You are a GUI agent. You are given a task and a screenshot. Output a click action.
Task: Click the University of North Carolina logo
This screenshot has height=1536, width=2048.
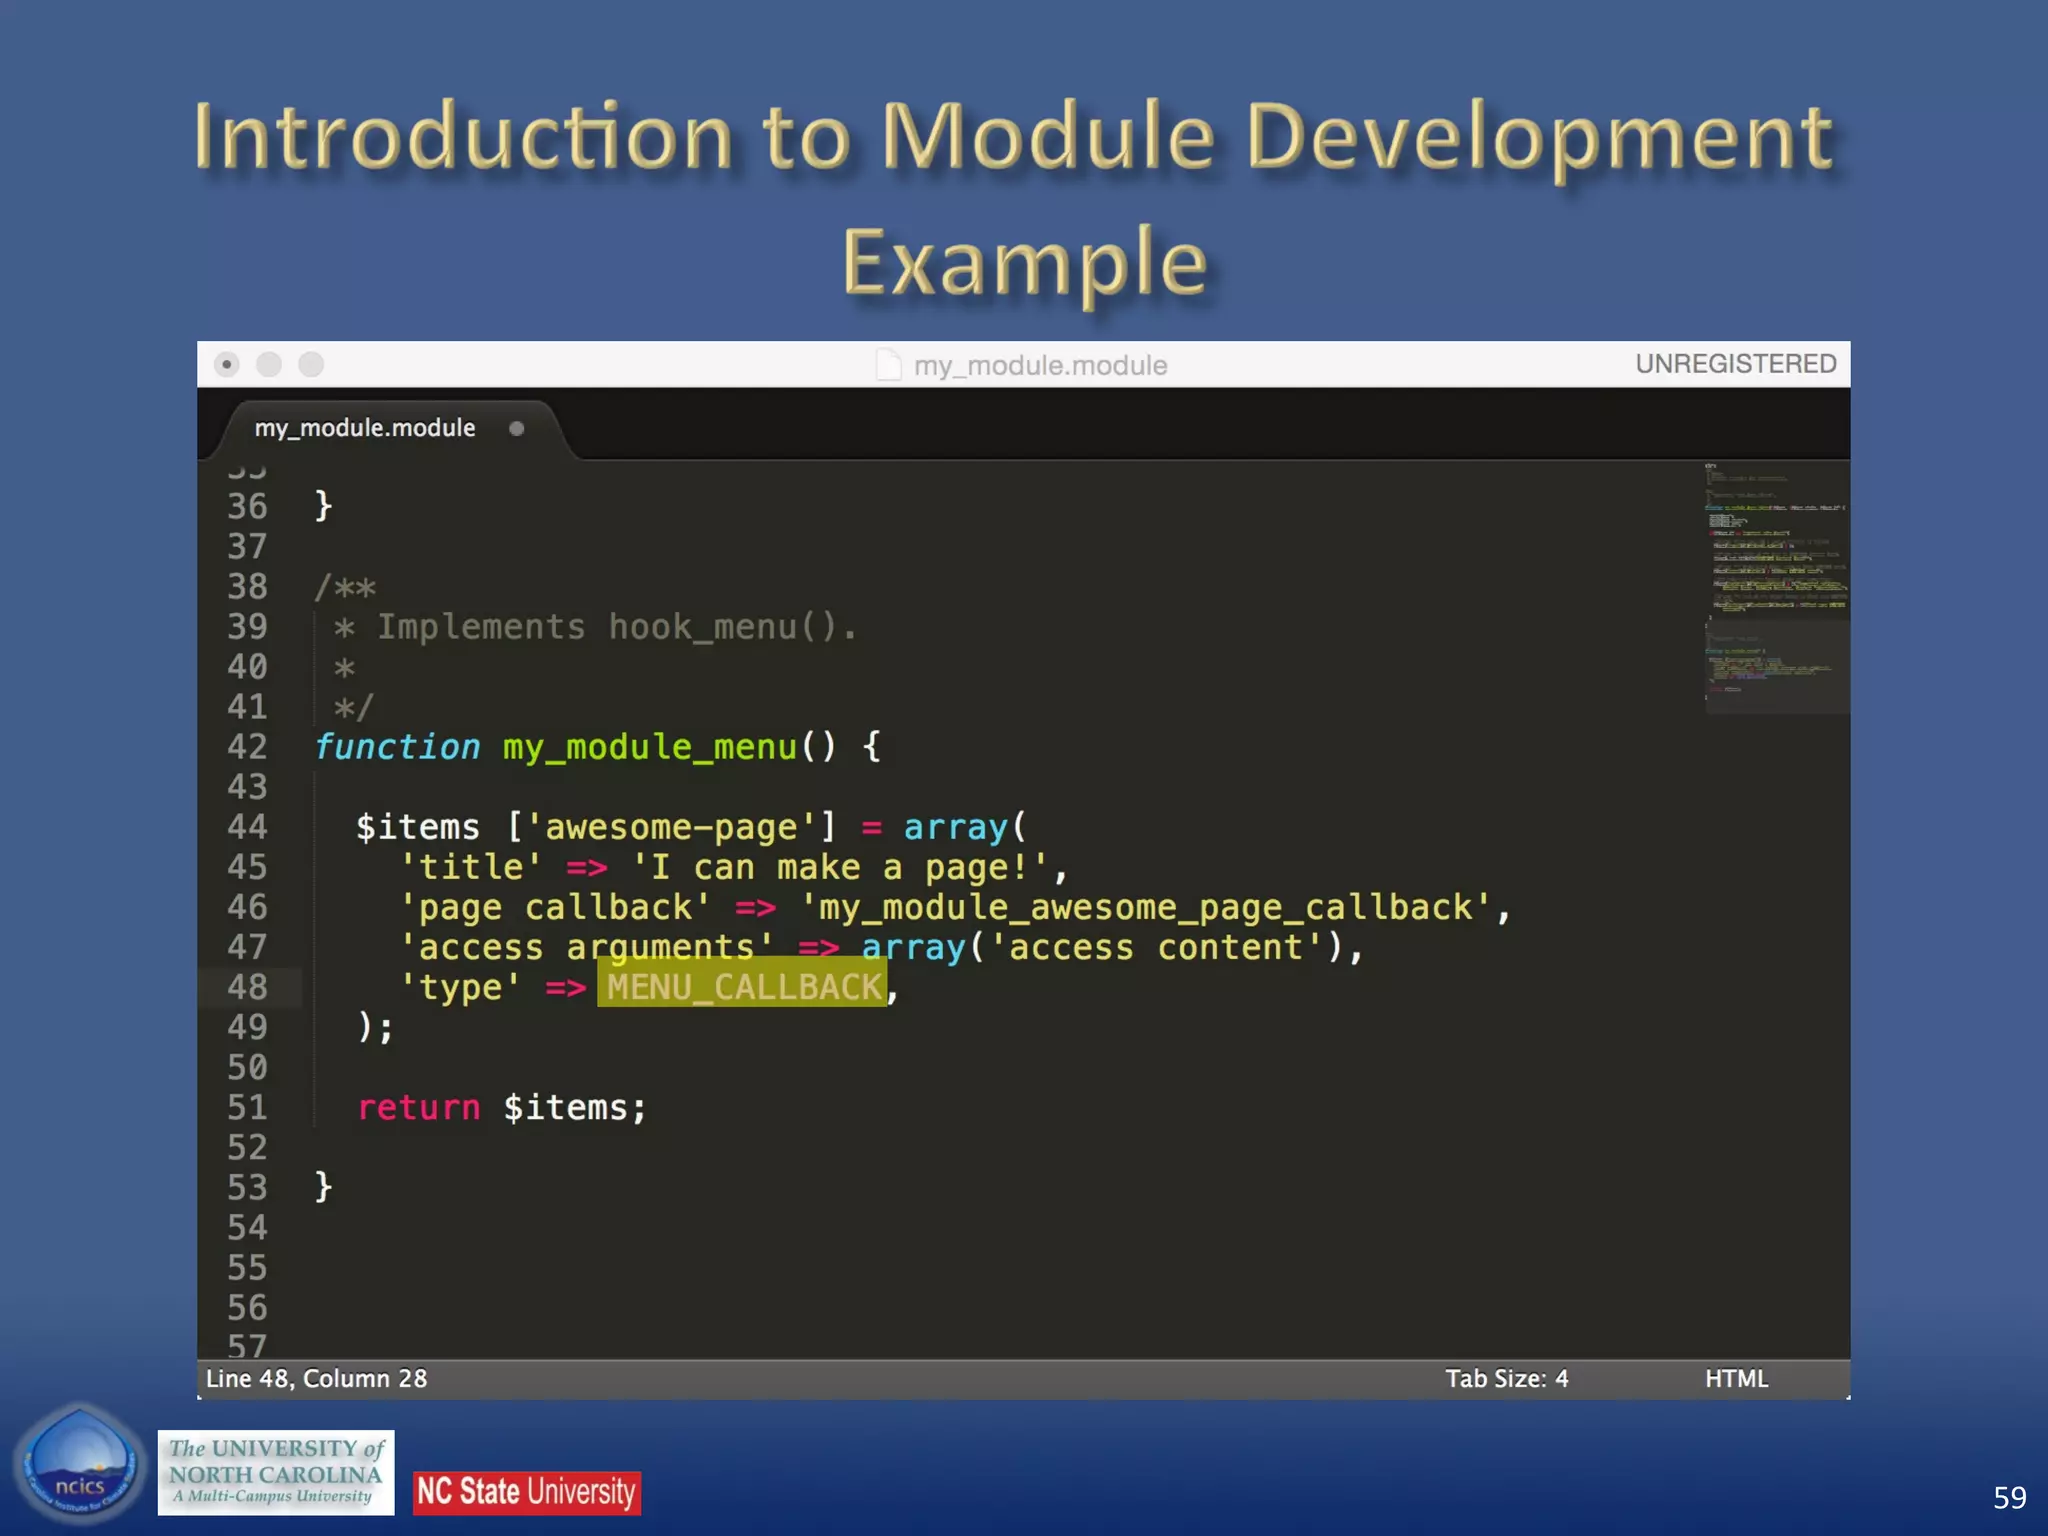pyautogui.click(x=276, y=1472)
